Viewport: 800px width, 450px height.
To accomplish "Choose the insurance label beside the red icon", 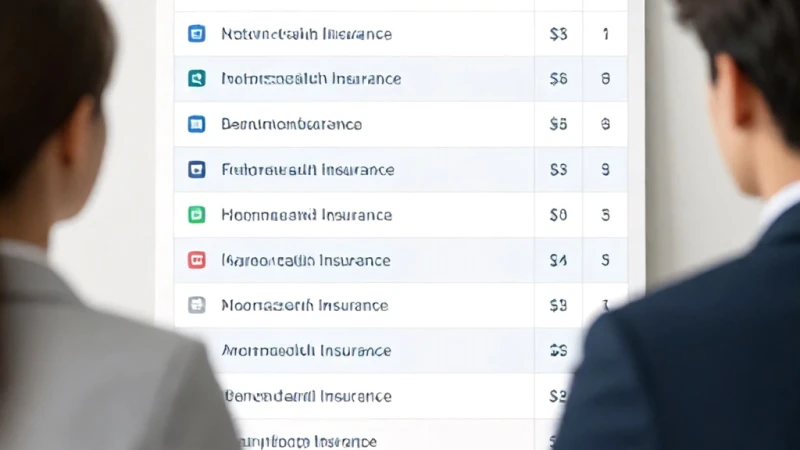I will (306, 261).
